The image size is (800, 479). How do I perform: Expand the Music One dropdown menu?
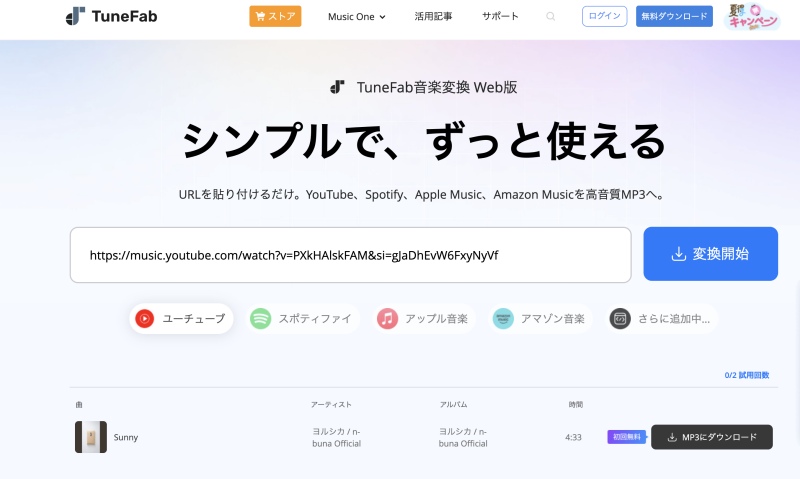click(357, 17)
